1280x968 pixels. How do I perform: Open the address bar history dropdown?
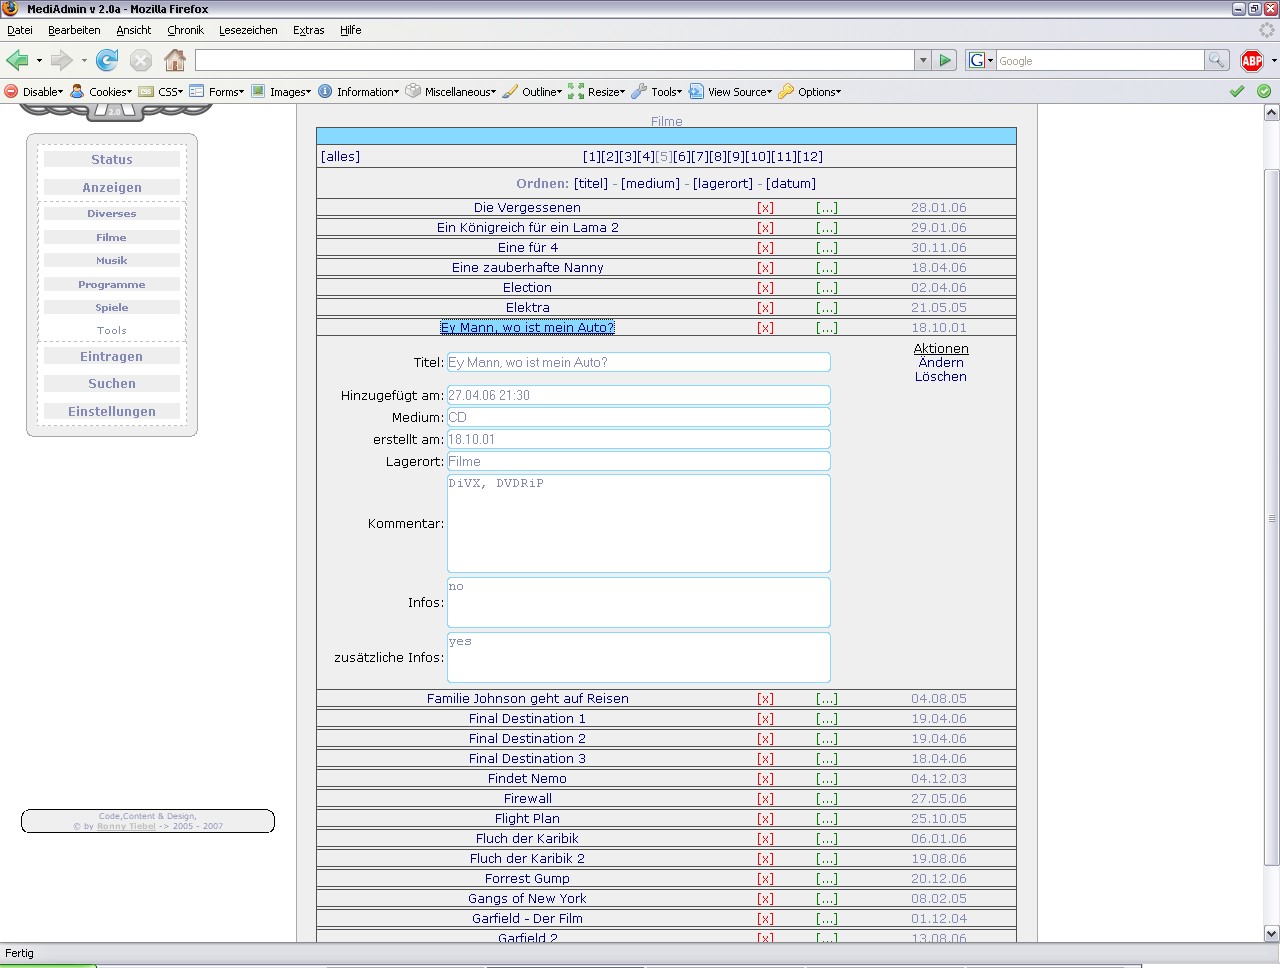(923, 60)
